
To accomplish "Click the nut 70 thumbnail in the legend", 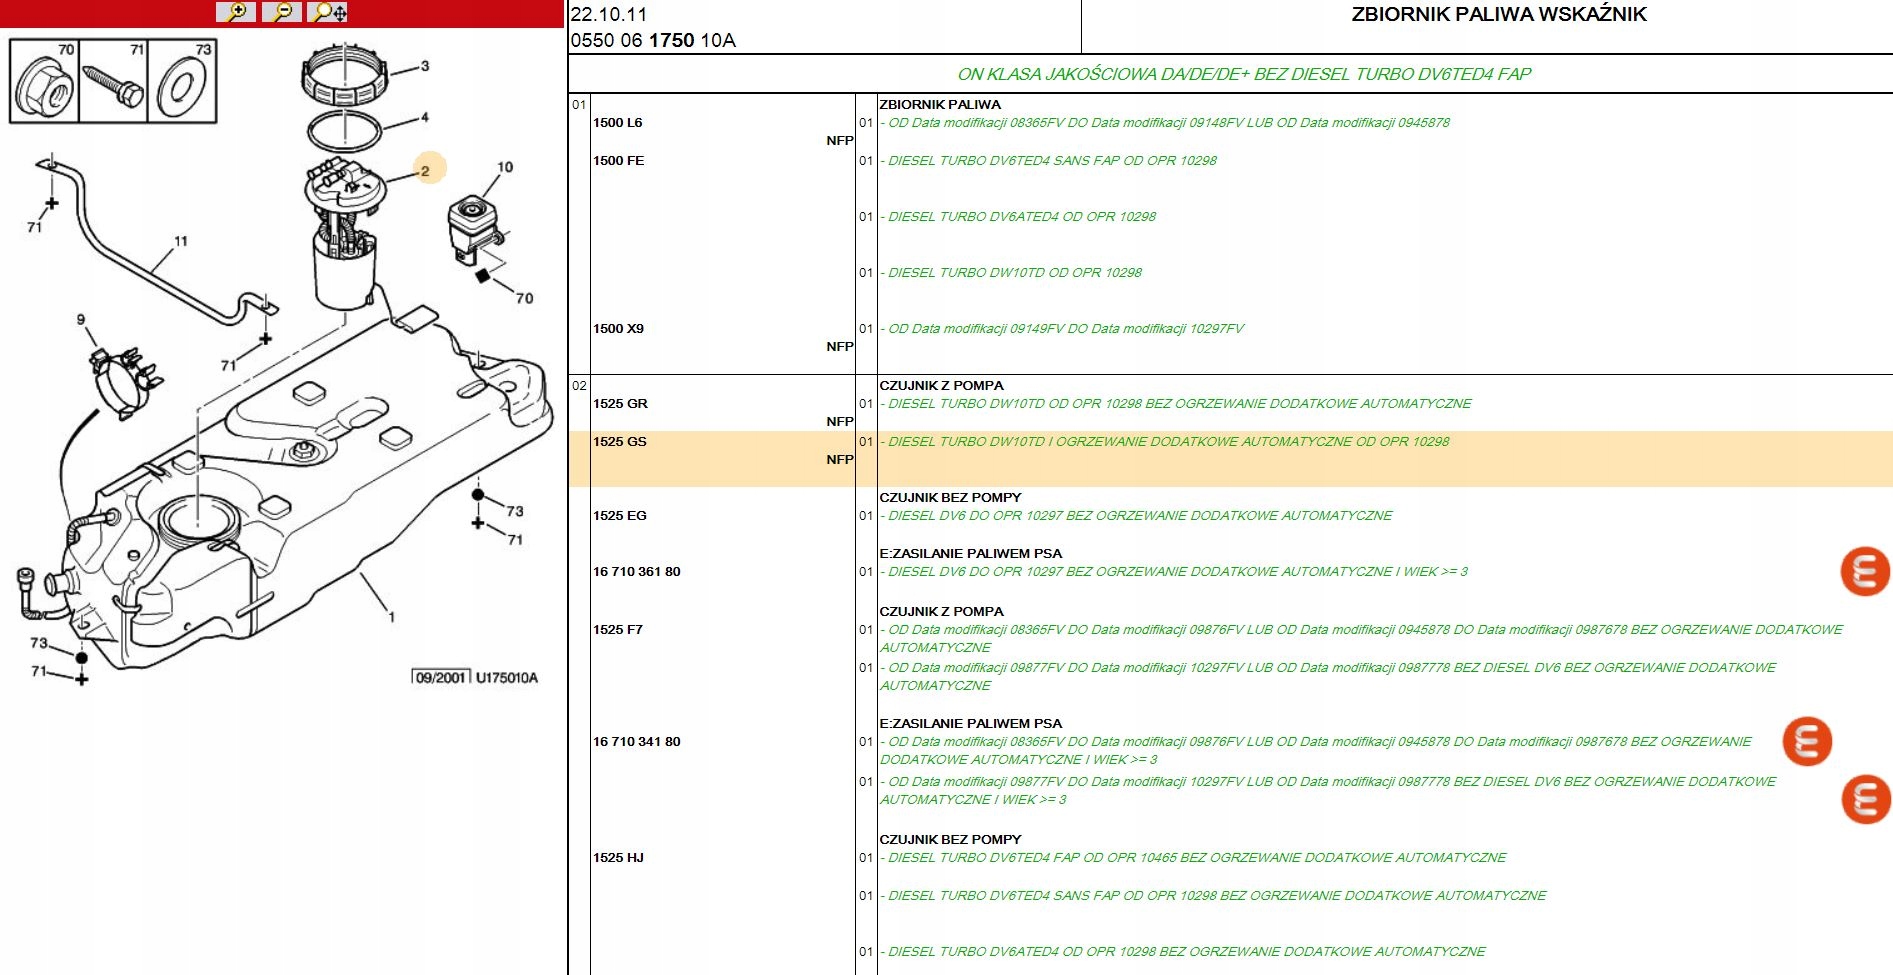I will tap(44, 82).
